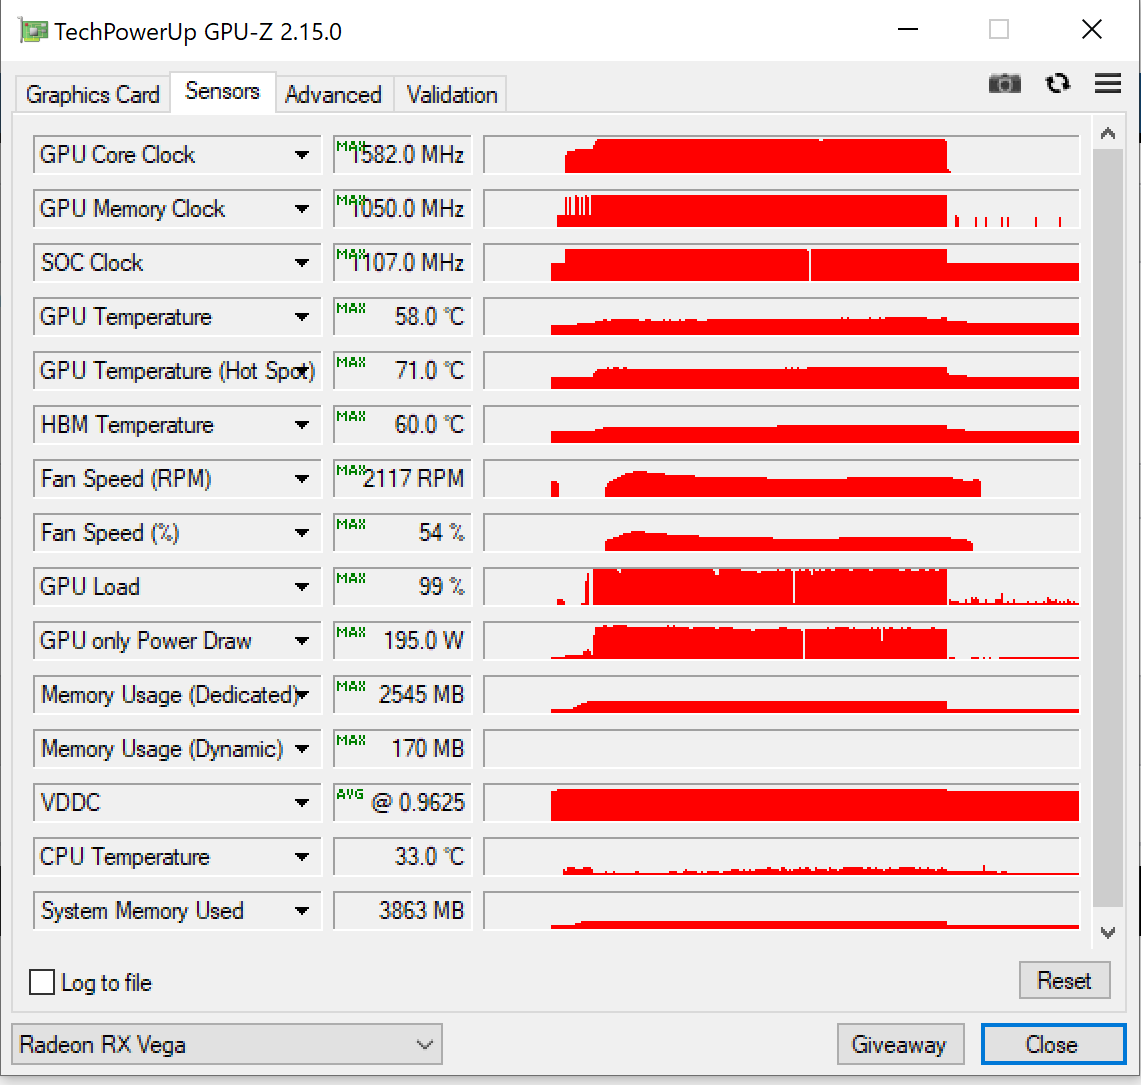Click the GPU Temperature (Hot Spot) label
Viewport: 1141px width, 1085px height.
(177, 371)
